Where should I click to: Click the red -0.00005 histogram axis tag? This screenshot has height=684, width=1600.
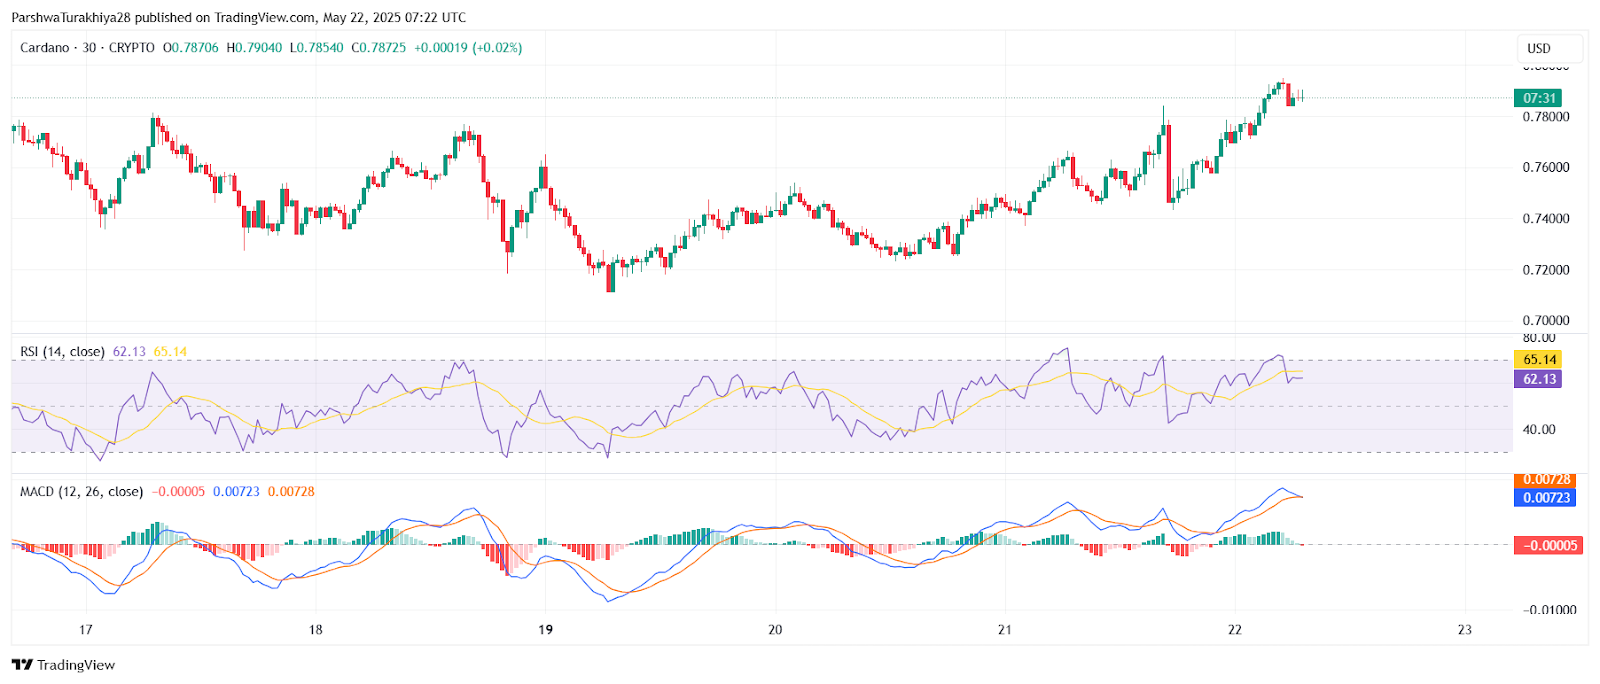pos(1549,546)
